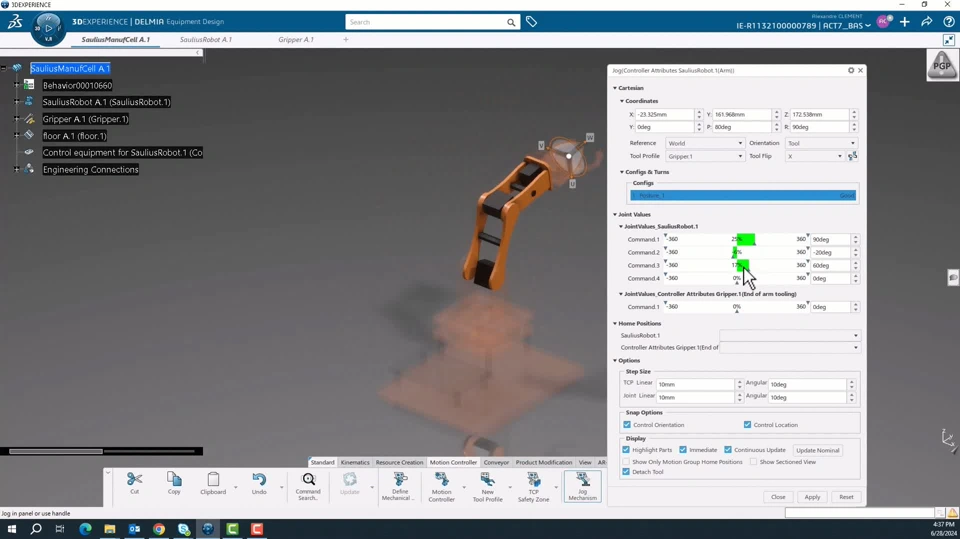Expand SauliusRobot A.1 tree node
960x539 pixels.
[x=17, y=102]
